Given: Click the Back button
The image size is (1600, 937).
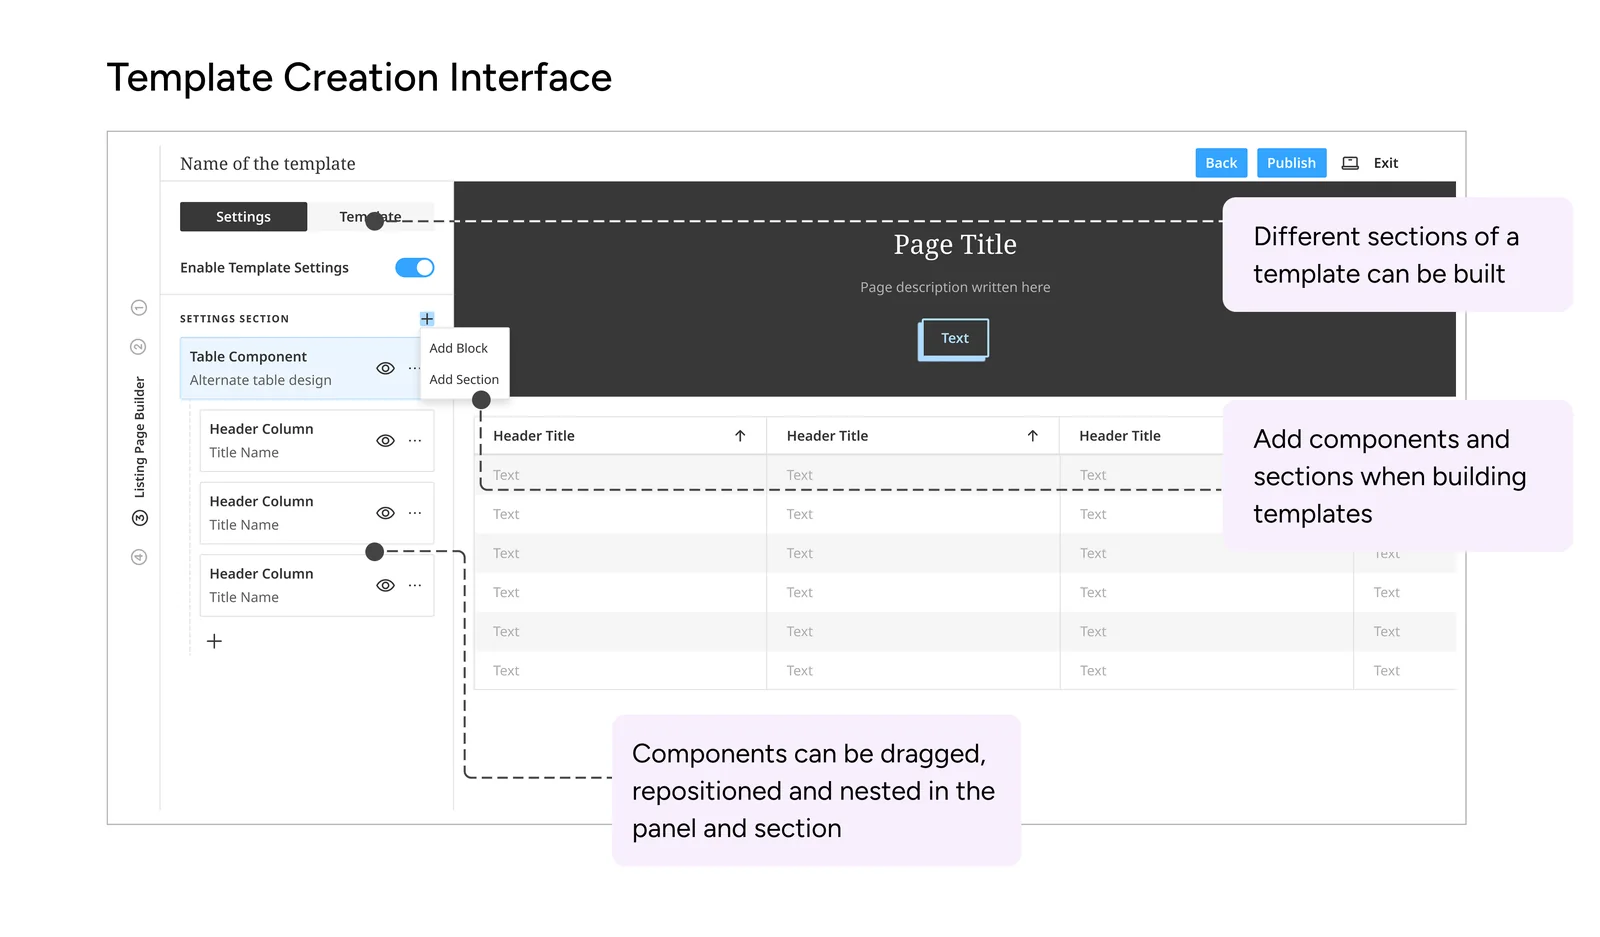Looking at the screenshot, I should (x=1221, y=163).
